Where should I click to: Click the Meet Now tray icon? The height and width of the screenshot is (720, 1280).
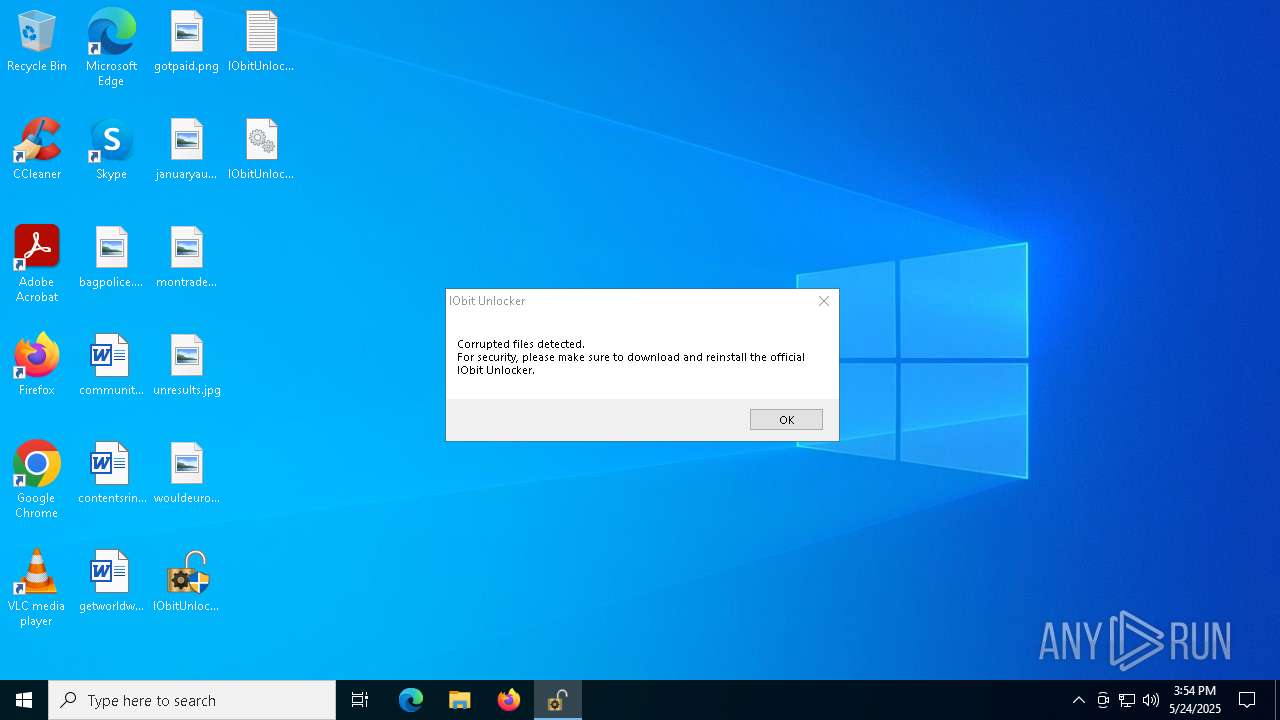point(1103,700)
